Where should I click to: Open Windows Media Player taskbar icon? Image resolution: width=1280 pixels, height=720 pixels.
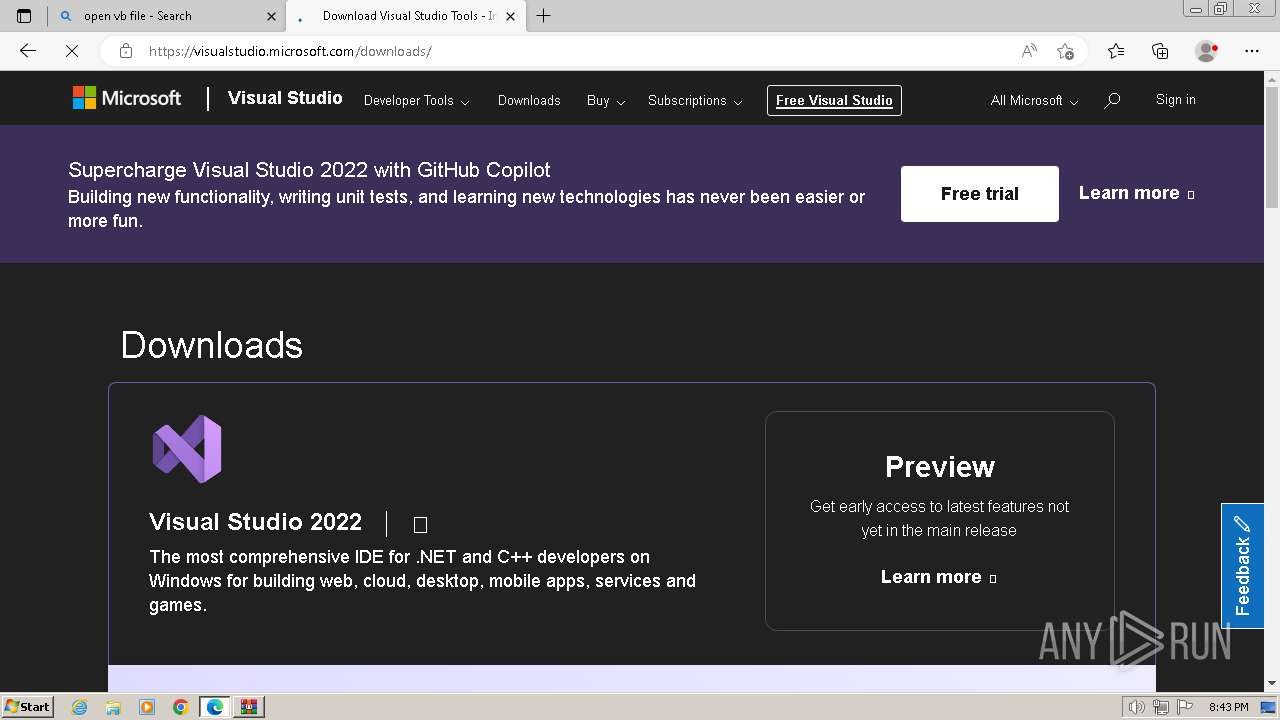(147, 707)
